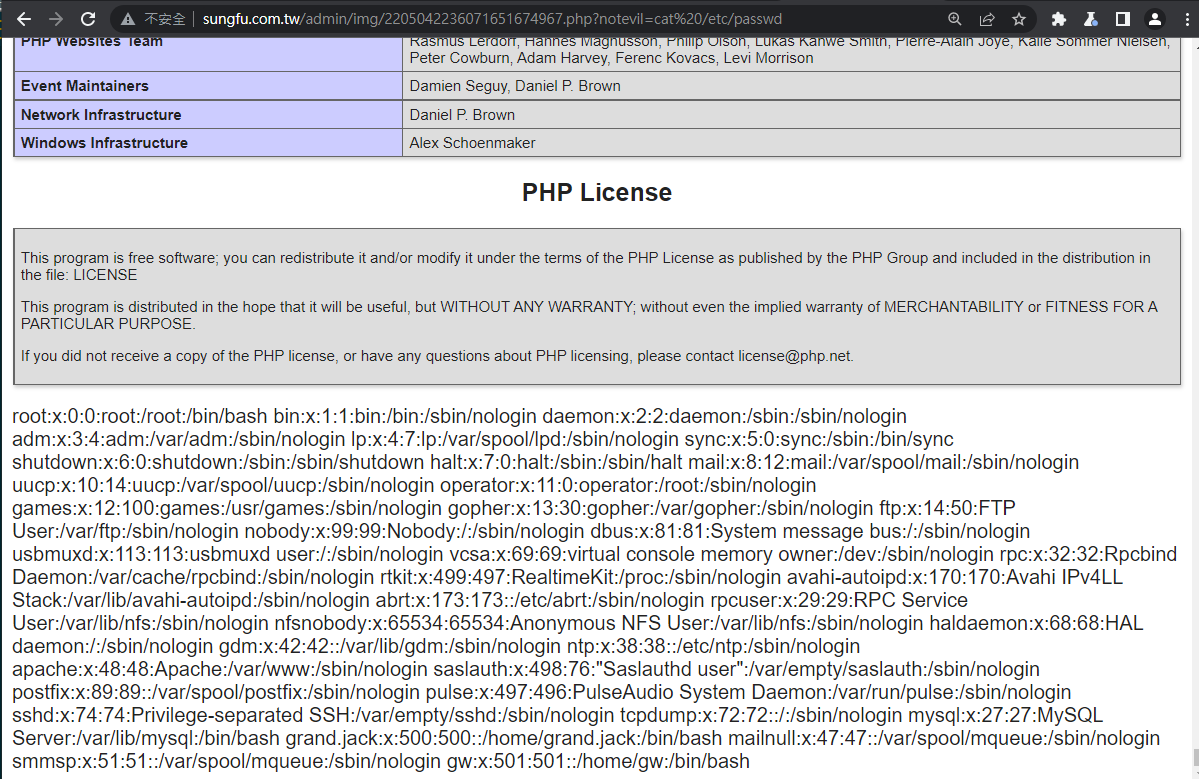This screenshot has height=779, width=1199.
Task: Select the 'Event Maintainers' table cell
Action: pyautogui.click(x=208, y=86)
